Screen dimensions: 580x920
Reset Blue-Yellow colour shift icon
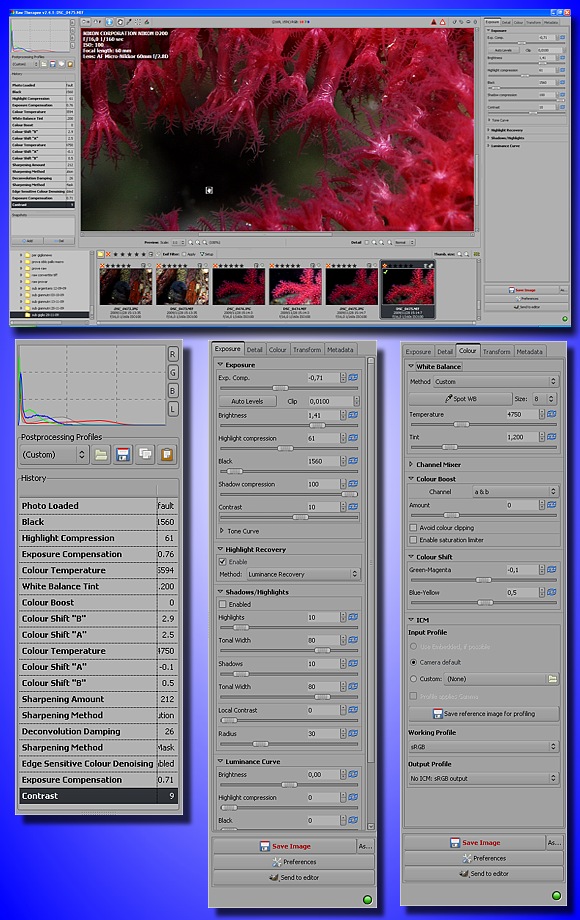pos(552,593)
